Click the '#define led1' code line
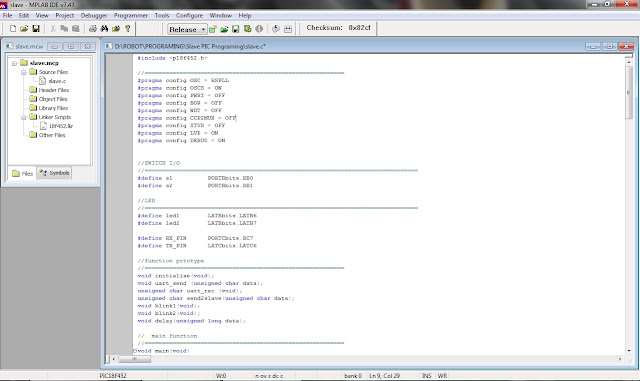The width and height of the screenshot is (640, 381). pos(197,216)
